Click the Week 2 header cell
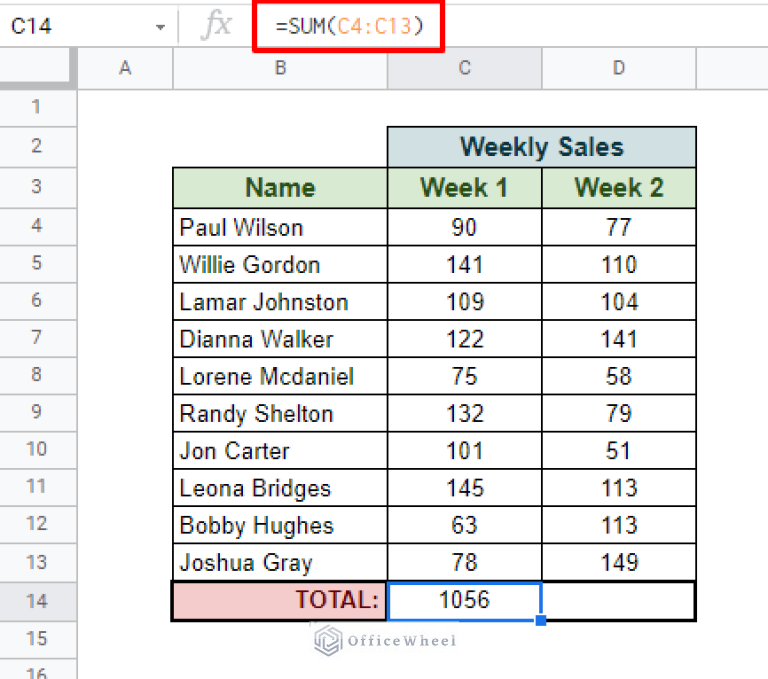Screen dimensions: 768x679 coord(618,188)
